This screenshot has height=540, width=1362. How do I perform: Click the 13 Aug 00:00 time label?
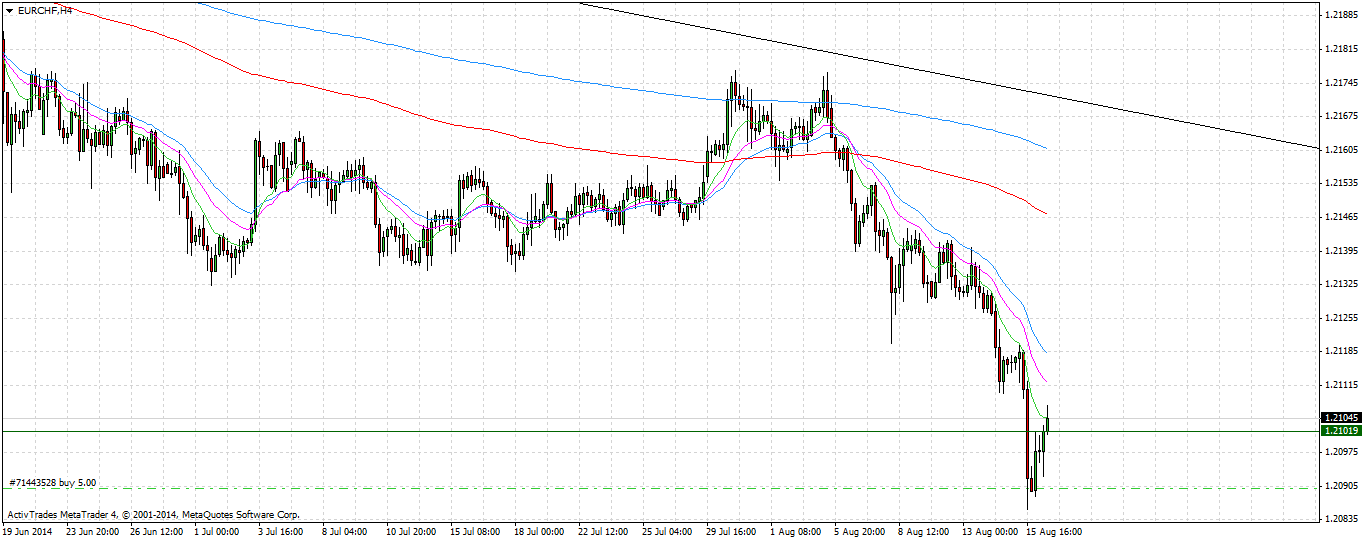pyautogui.click(x=988, y=531)
